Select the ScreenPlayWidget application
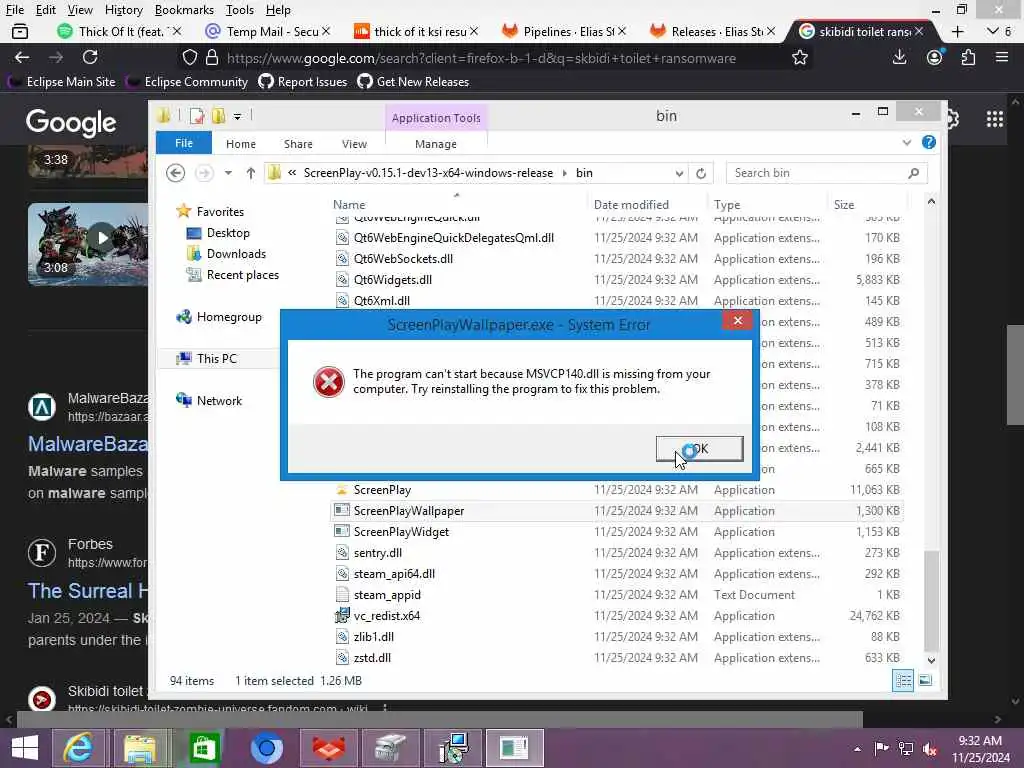The height and width of the screenshot is (768, 1024). tap(401, 532)
